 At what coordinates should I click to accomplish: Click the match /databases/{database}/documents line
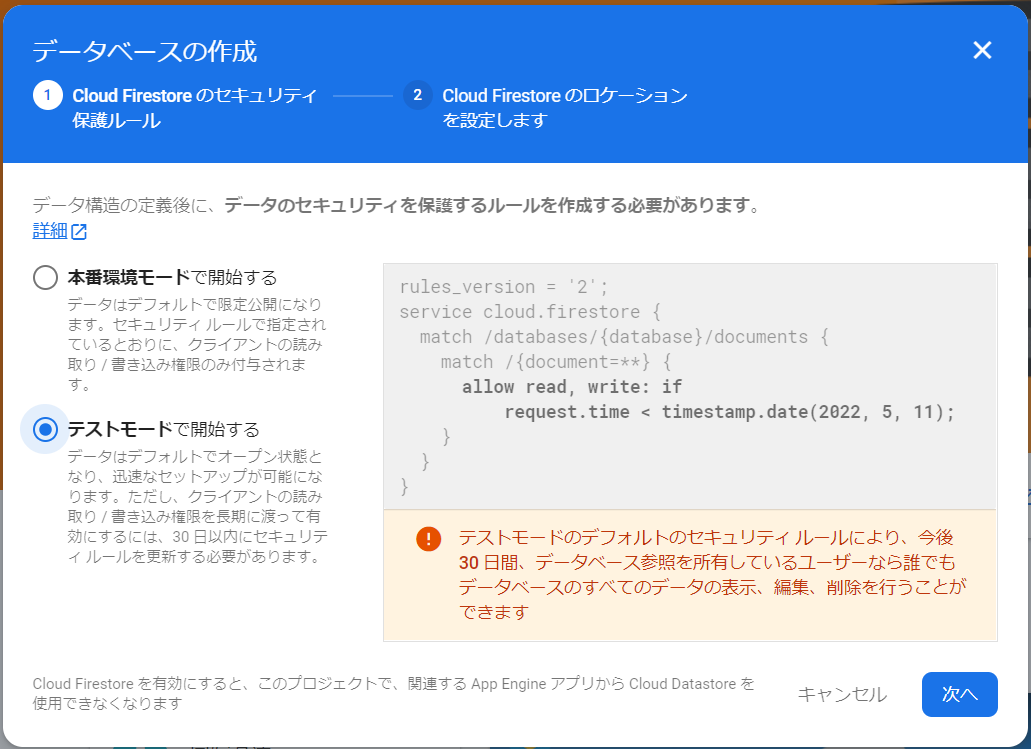pos(624,337)
